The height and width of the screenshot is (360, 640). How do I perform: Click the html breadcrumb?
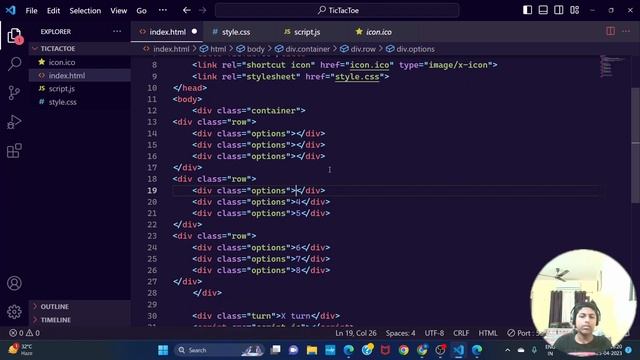[213, 49]
